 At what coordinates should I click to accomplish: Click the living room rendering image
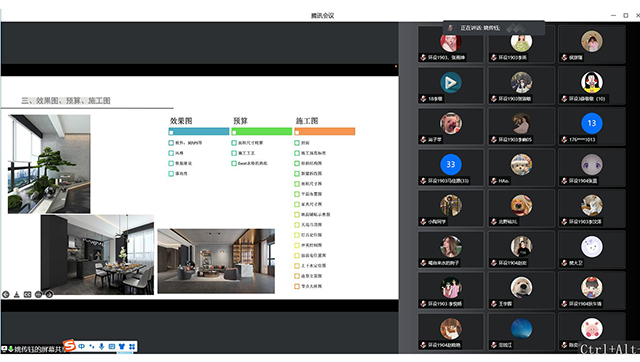coord(216,261)
